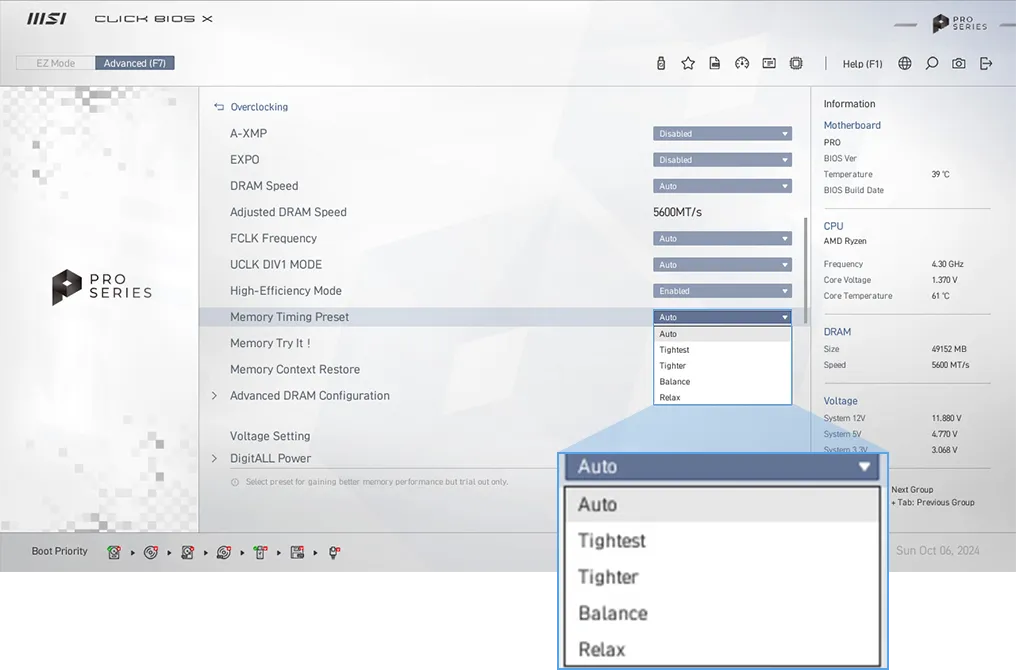The image size is (1016, 670).
Task: Click the save profile document icon
Action: pyautogui.click(x=715, y=64)
